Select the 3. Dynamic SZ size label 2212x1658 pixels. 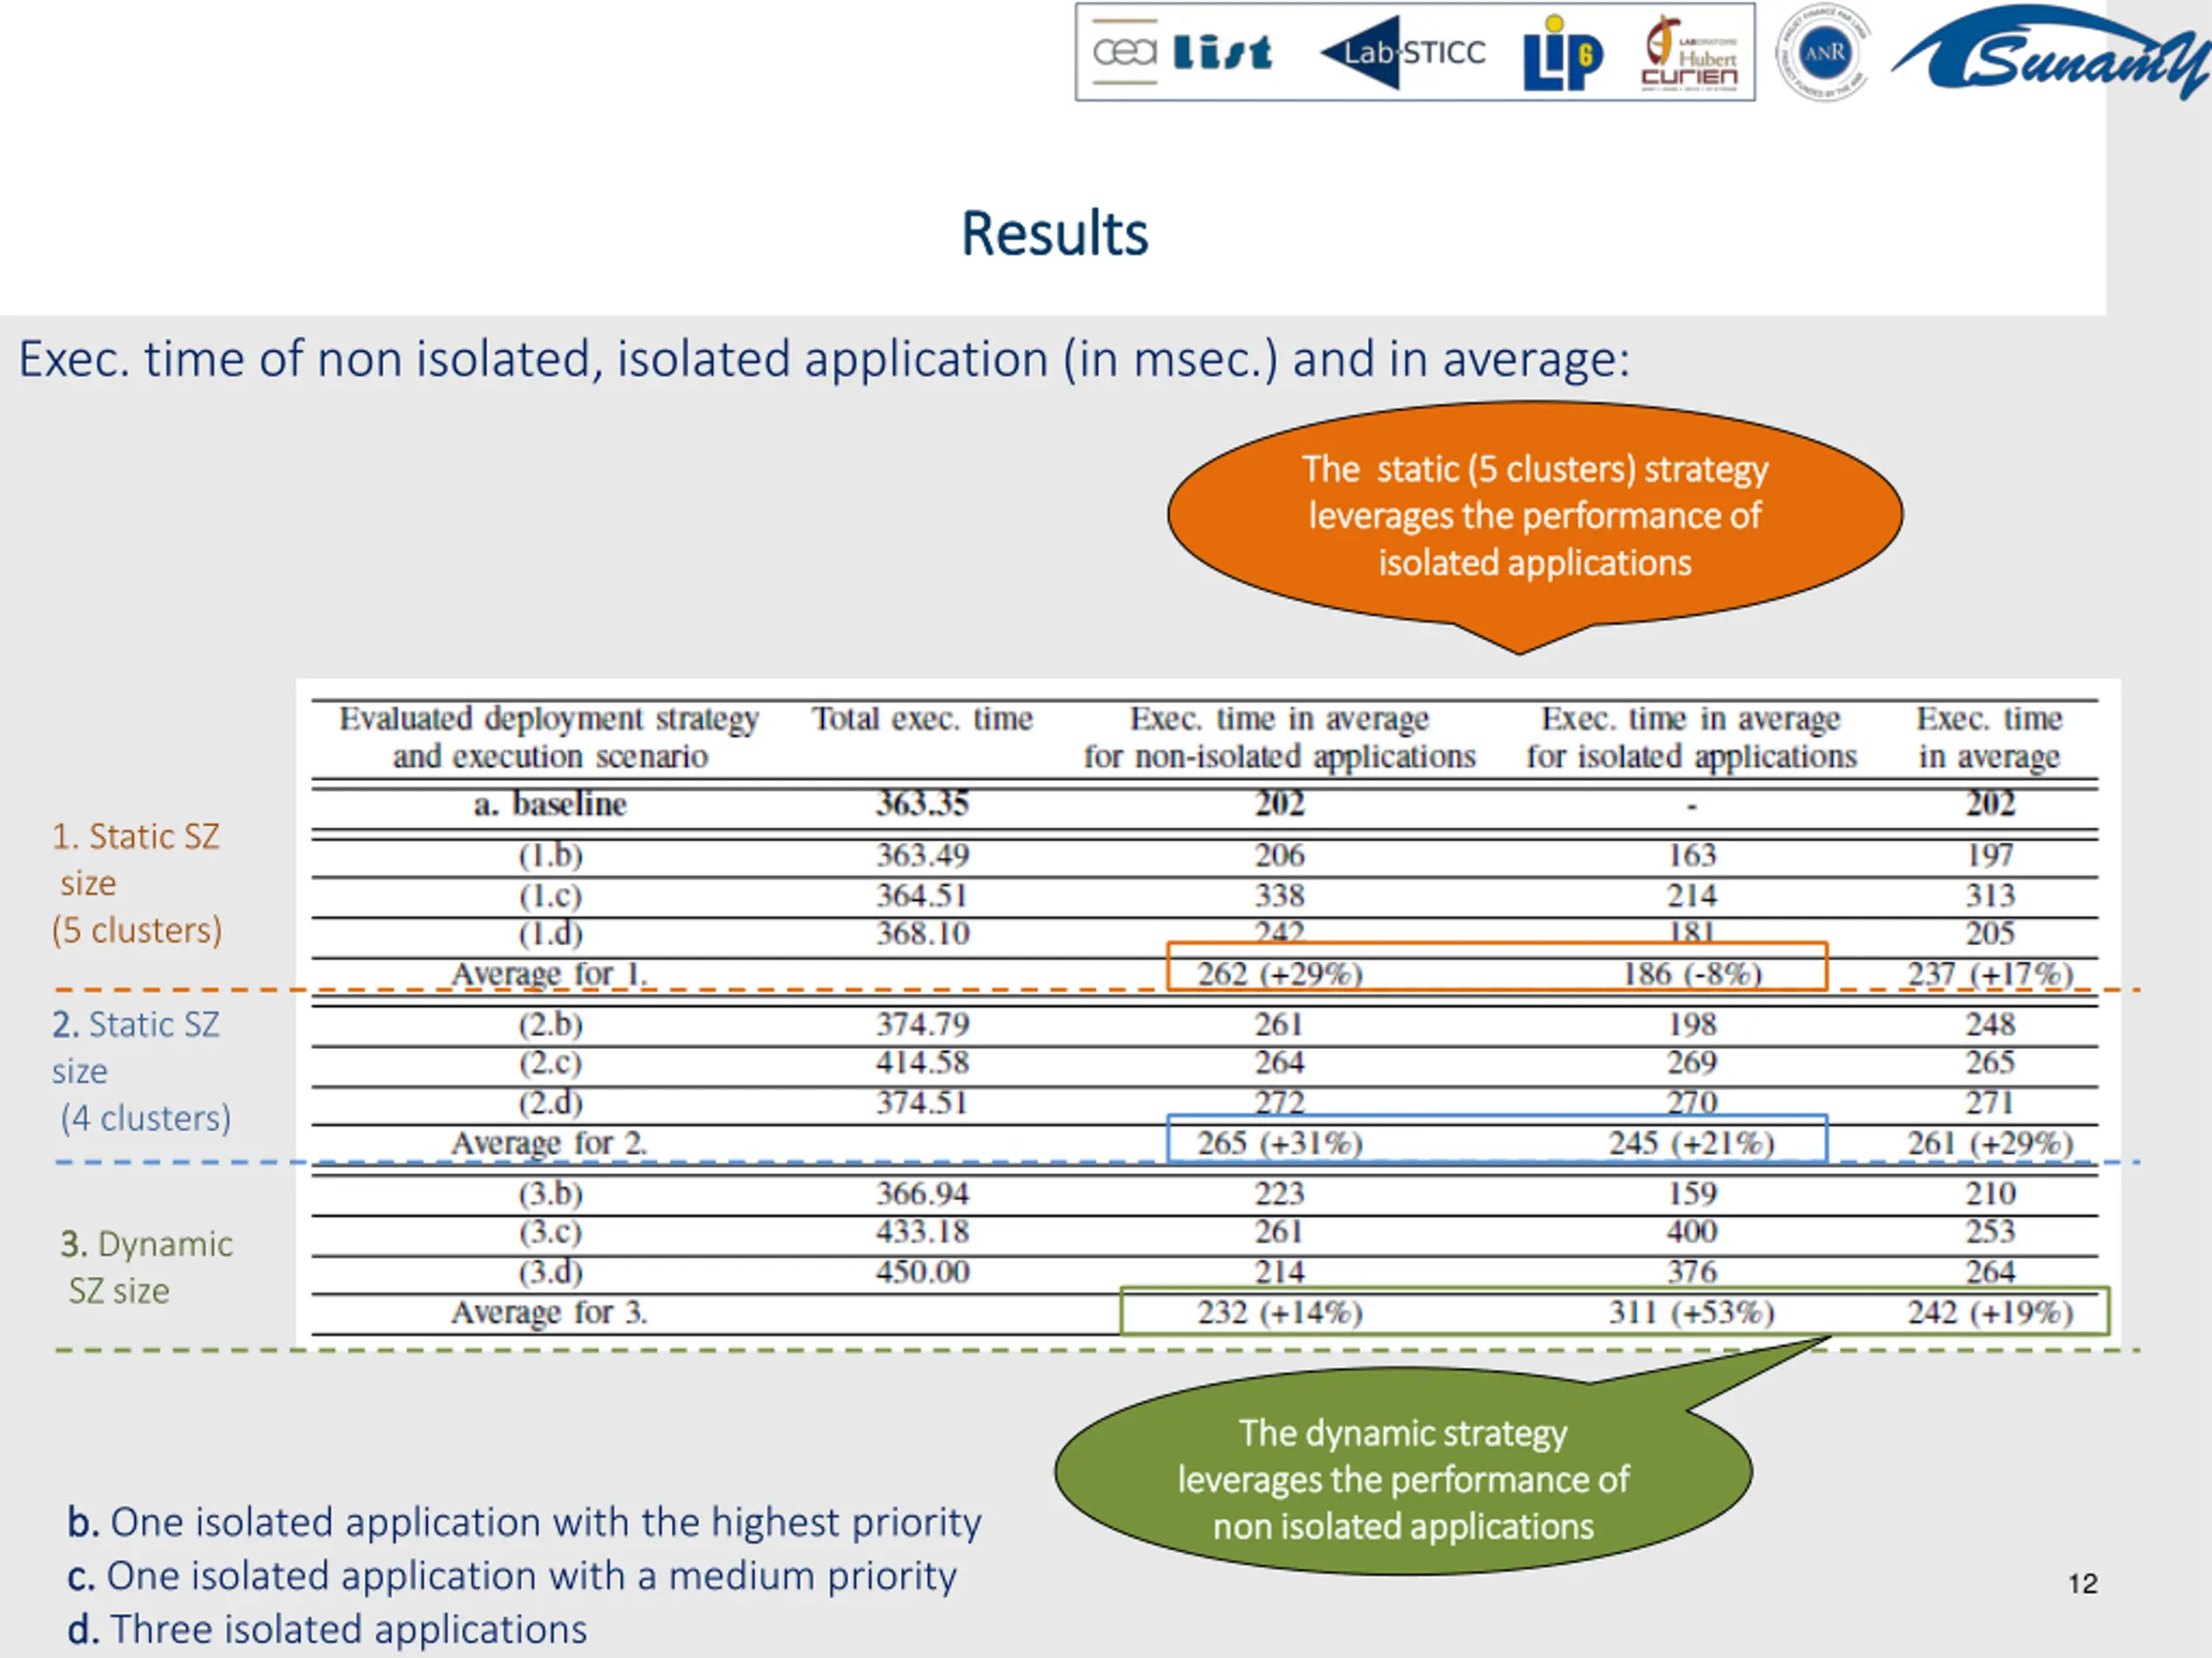(x=146, y=1267)
